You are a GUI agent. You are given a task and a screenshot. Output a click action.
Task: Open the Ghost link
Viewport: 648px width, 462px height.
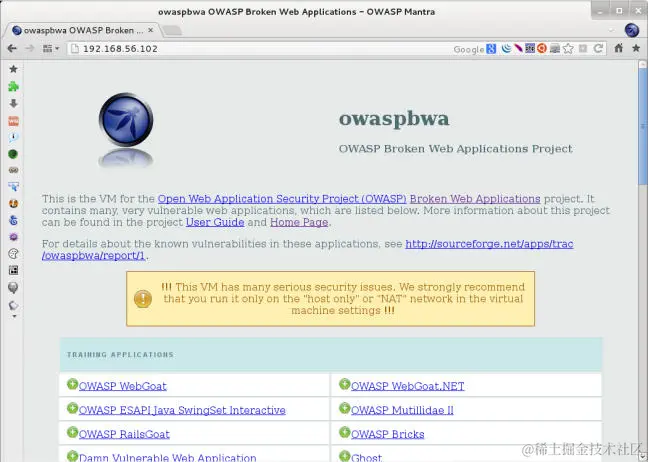coord(367,457)
